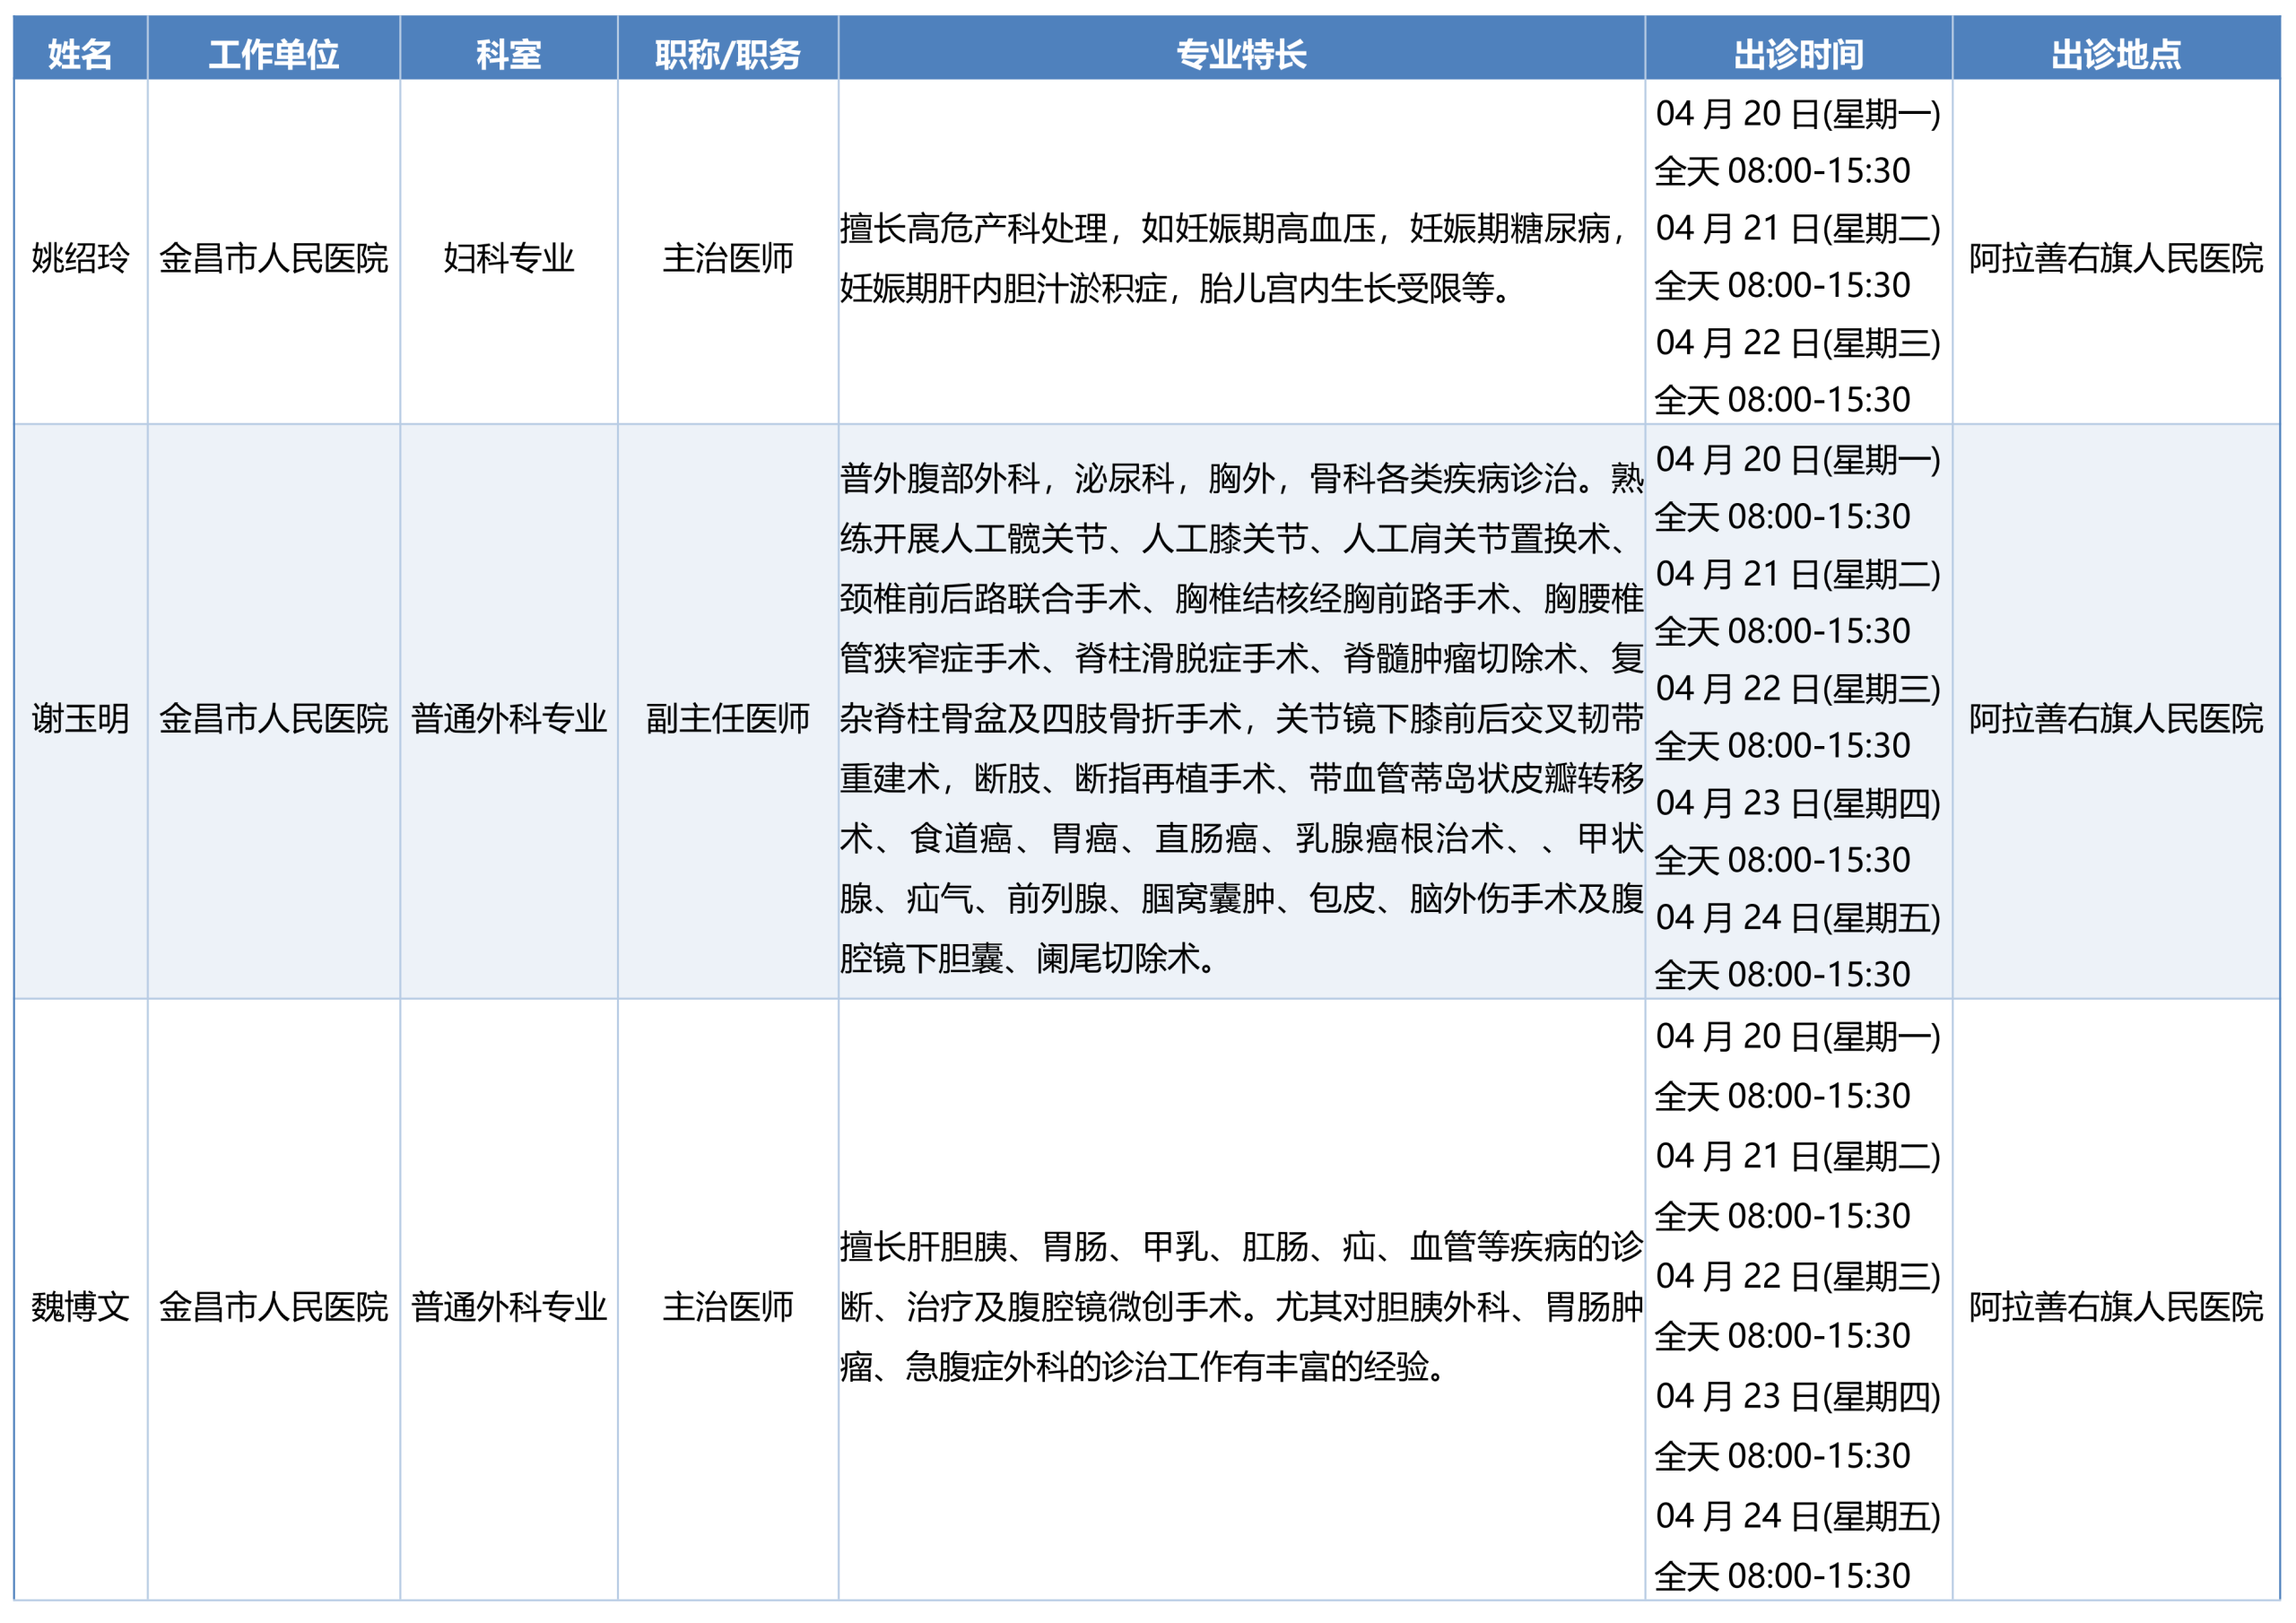The height and width of the screenshot is (1623, 2296).
Task: Click the 职称/职务 column header
Action: point(727,54)
